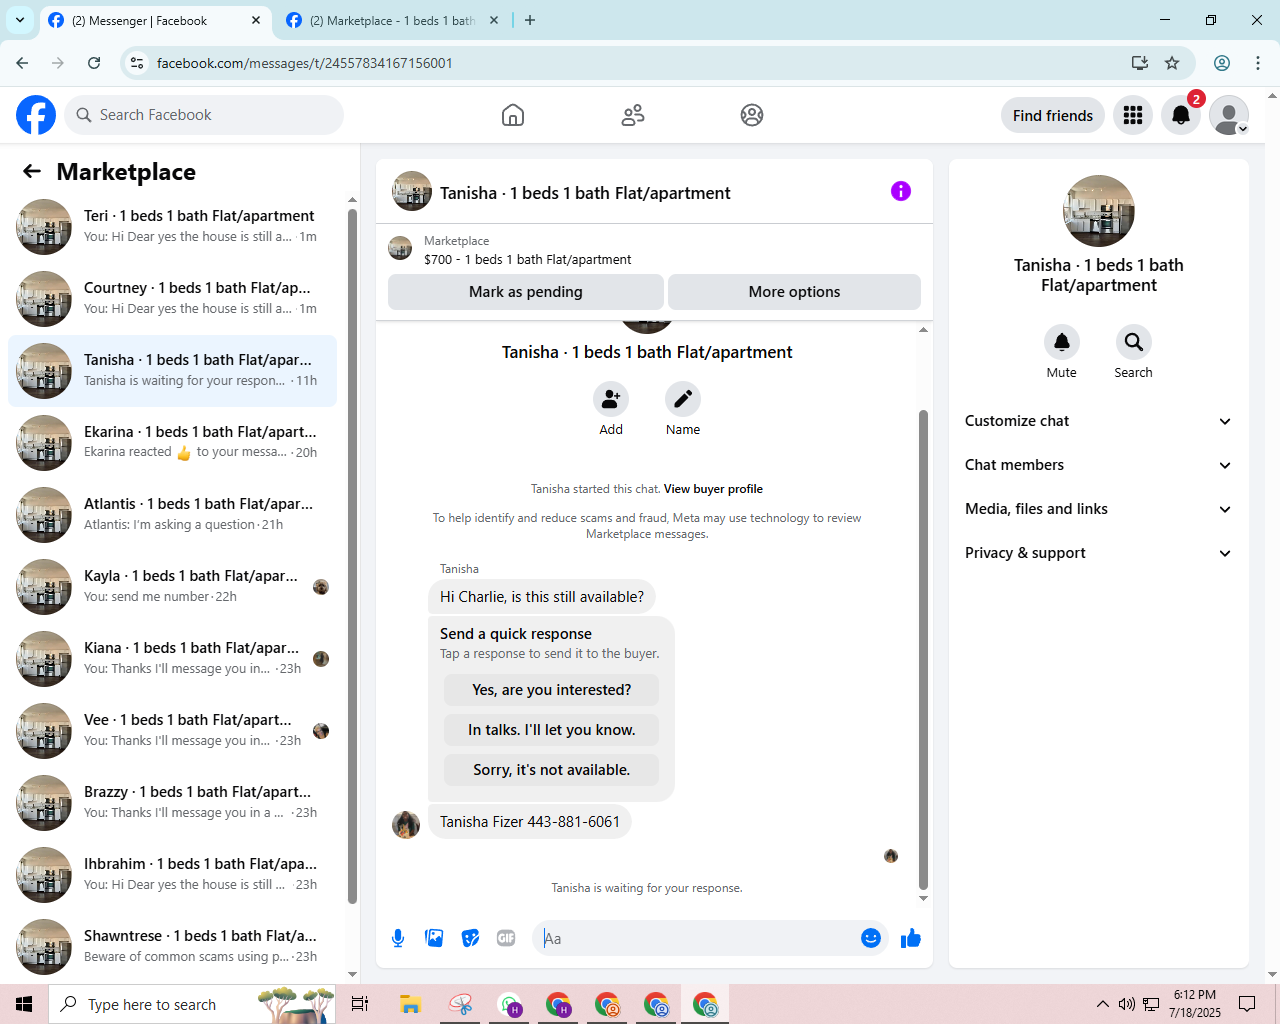Click the address bar URL
The height and width of the screenshot is (1024, 1280).
pyautogui.click(x=305, y=63)
